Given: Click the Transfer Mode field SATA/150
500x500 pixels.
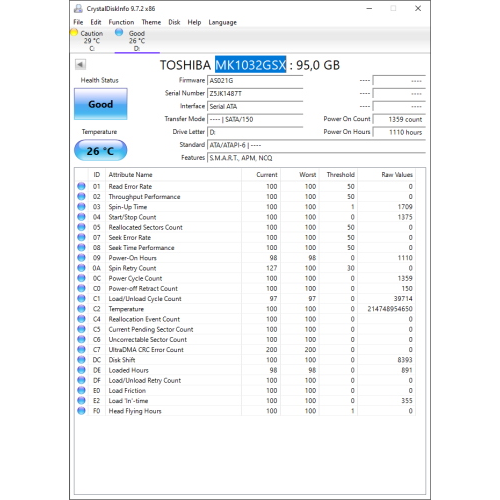Looking at the screenshot, I should (255, 119).
